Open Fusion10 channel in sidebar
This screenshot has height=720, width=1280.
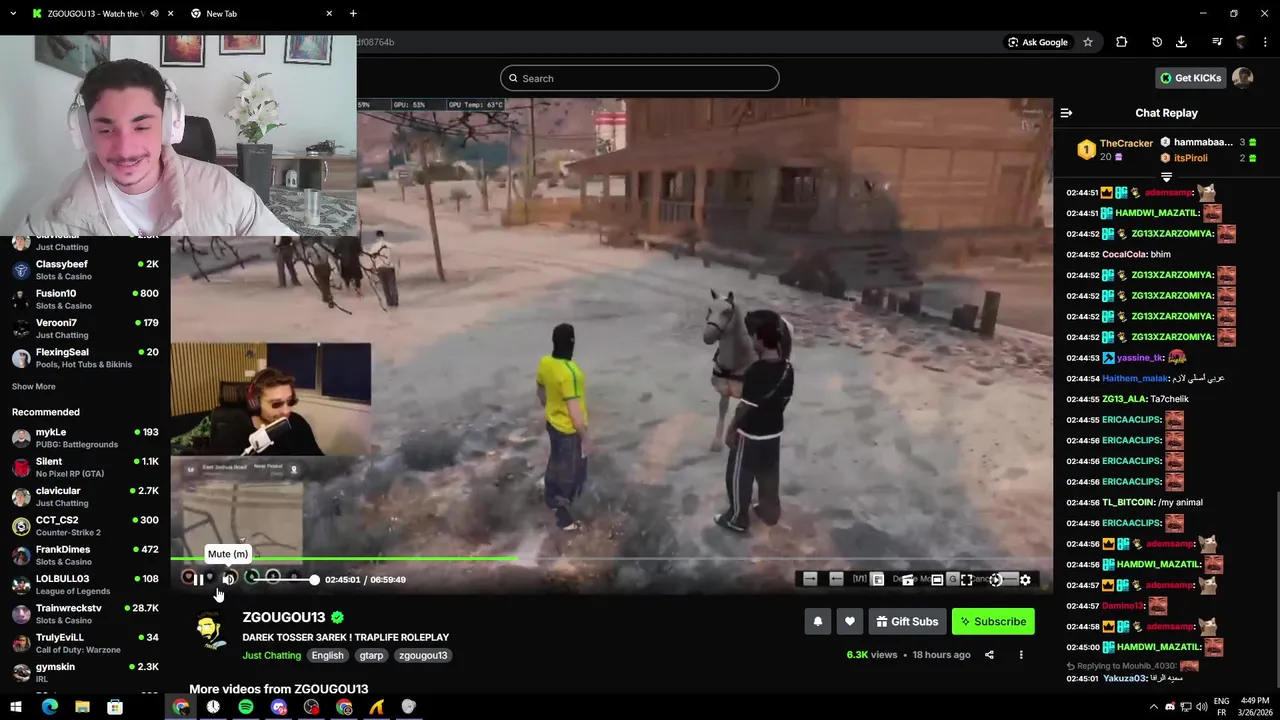pyautogui.click(x=85, y=299)
